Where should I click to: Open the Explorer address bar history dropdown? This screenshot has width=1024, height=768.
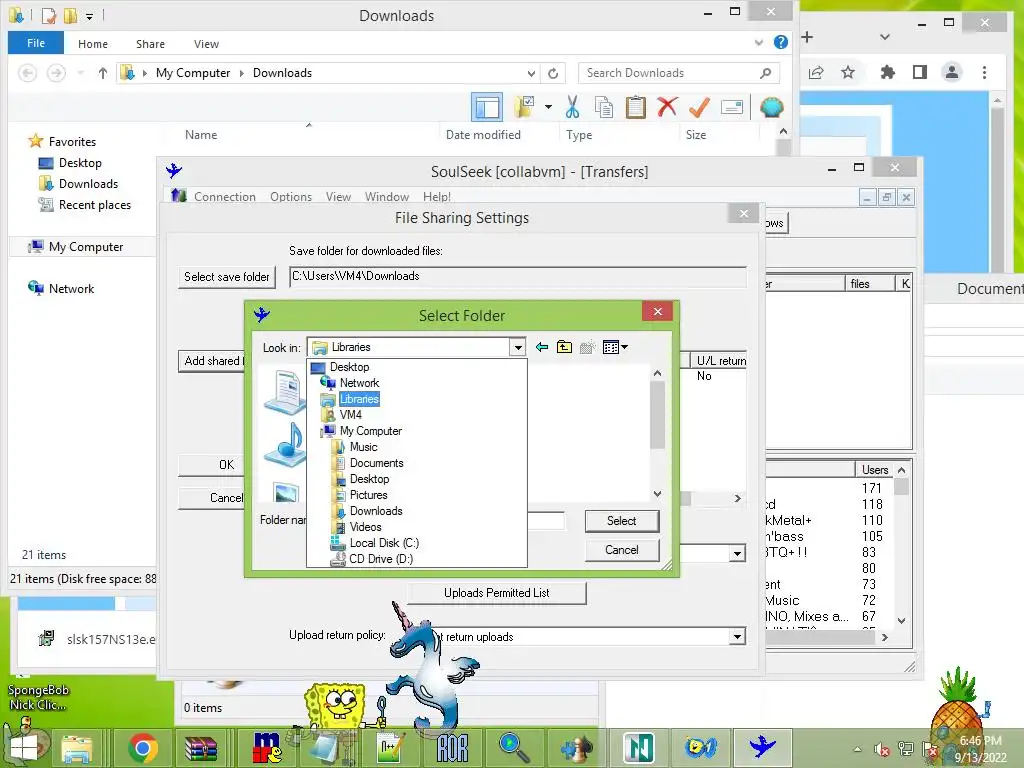pyautogui.click(x=531, y=73)
